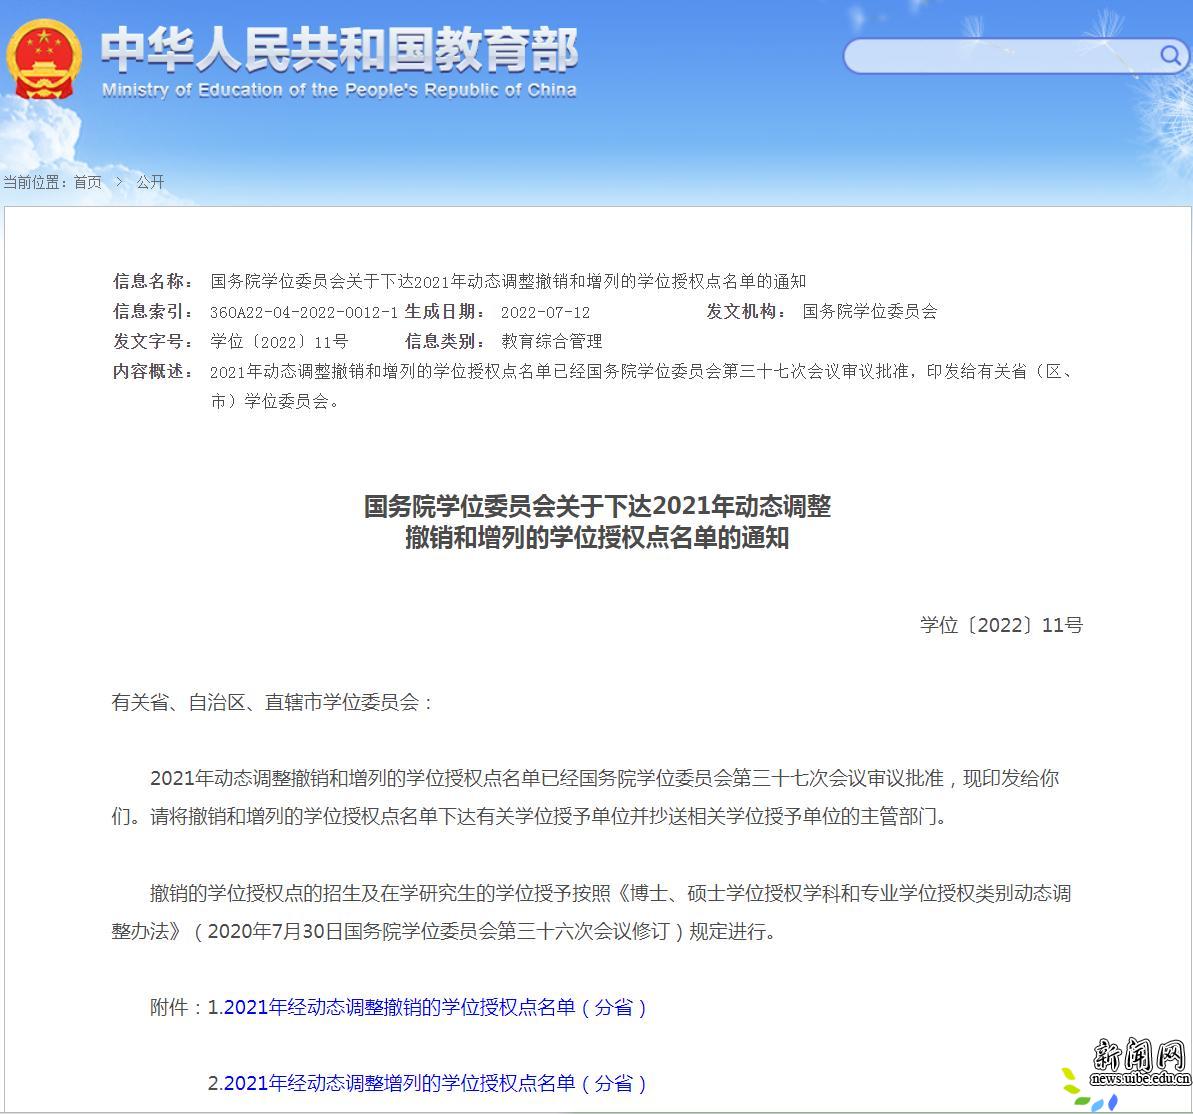Click the 发文字号 label
Screen dimensions: 1193x1114
151,342
